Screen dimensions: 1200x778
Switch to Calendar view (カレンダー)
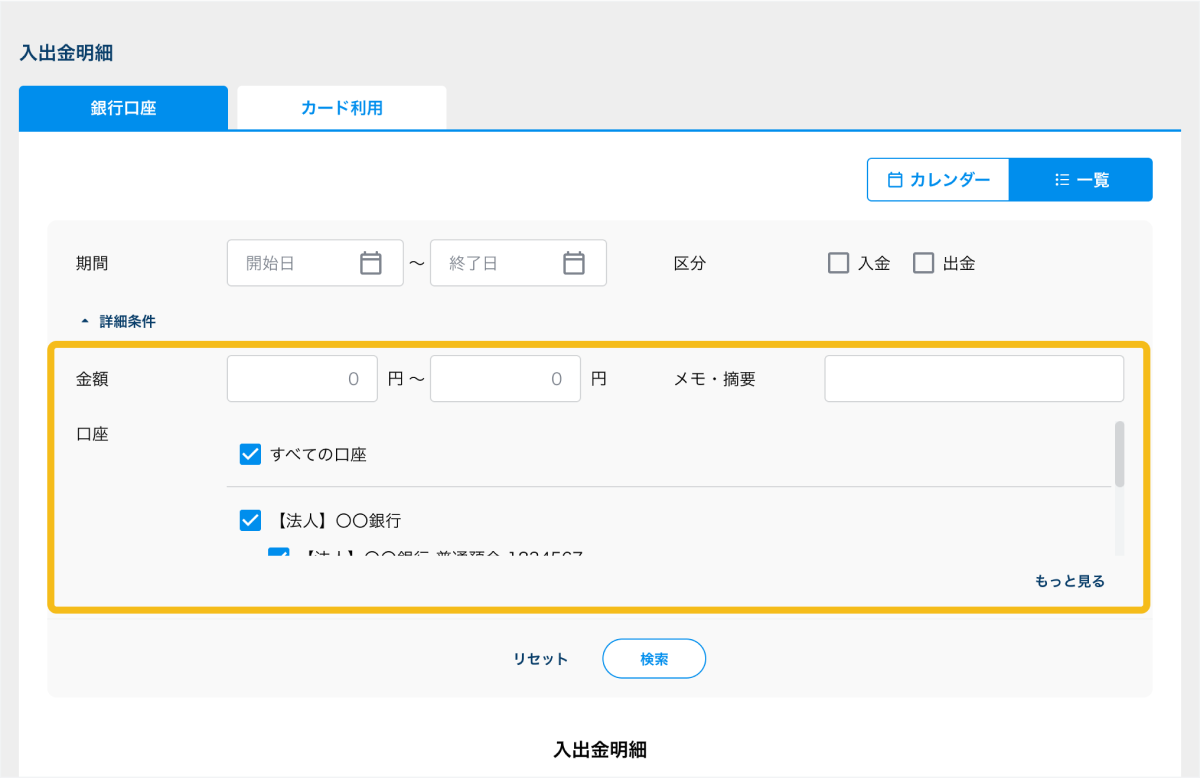[x=938, y=180]
